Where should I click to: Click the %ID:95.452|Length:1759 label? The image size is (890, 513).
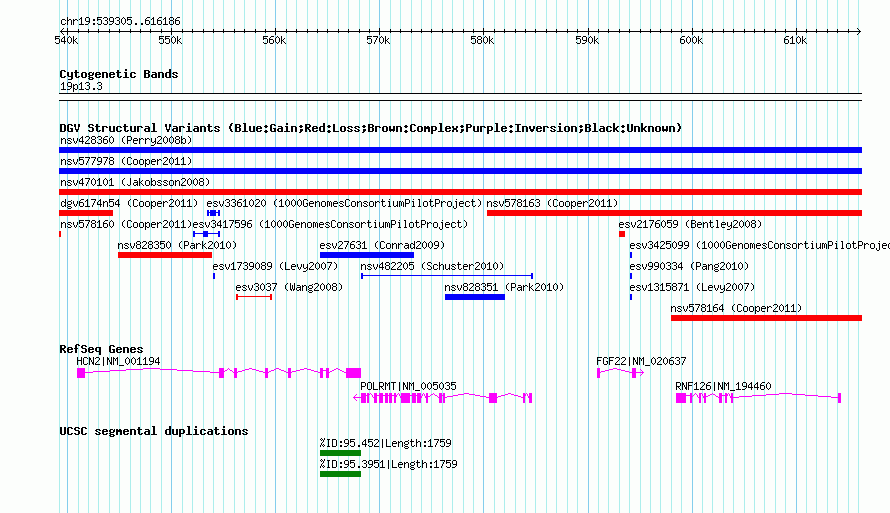coord(385,443)
